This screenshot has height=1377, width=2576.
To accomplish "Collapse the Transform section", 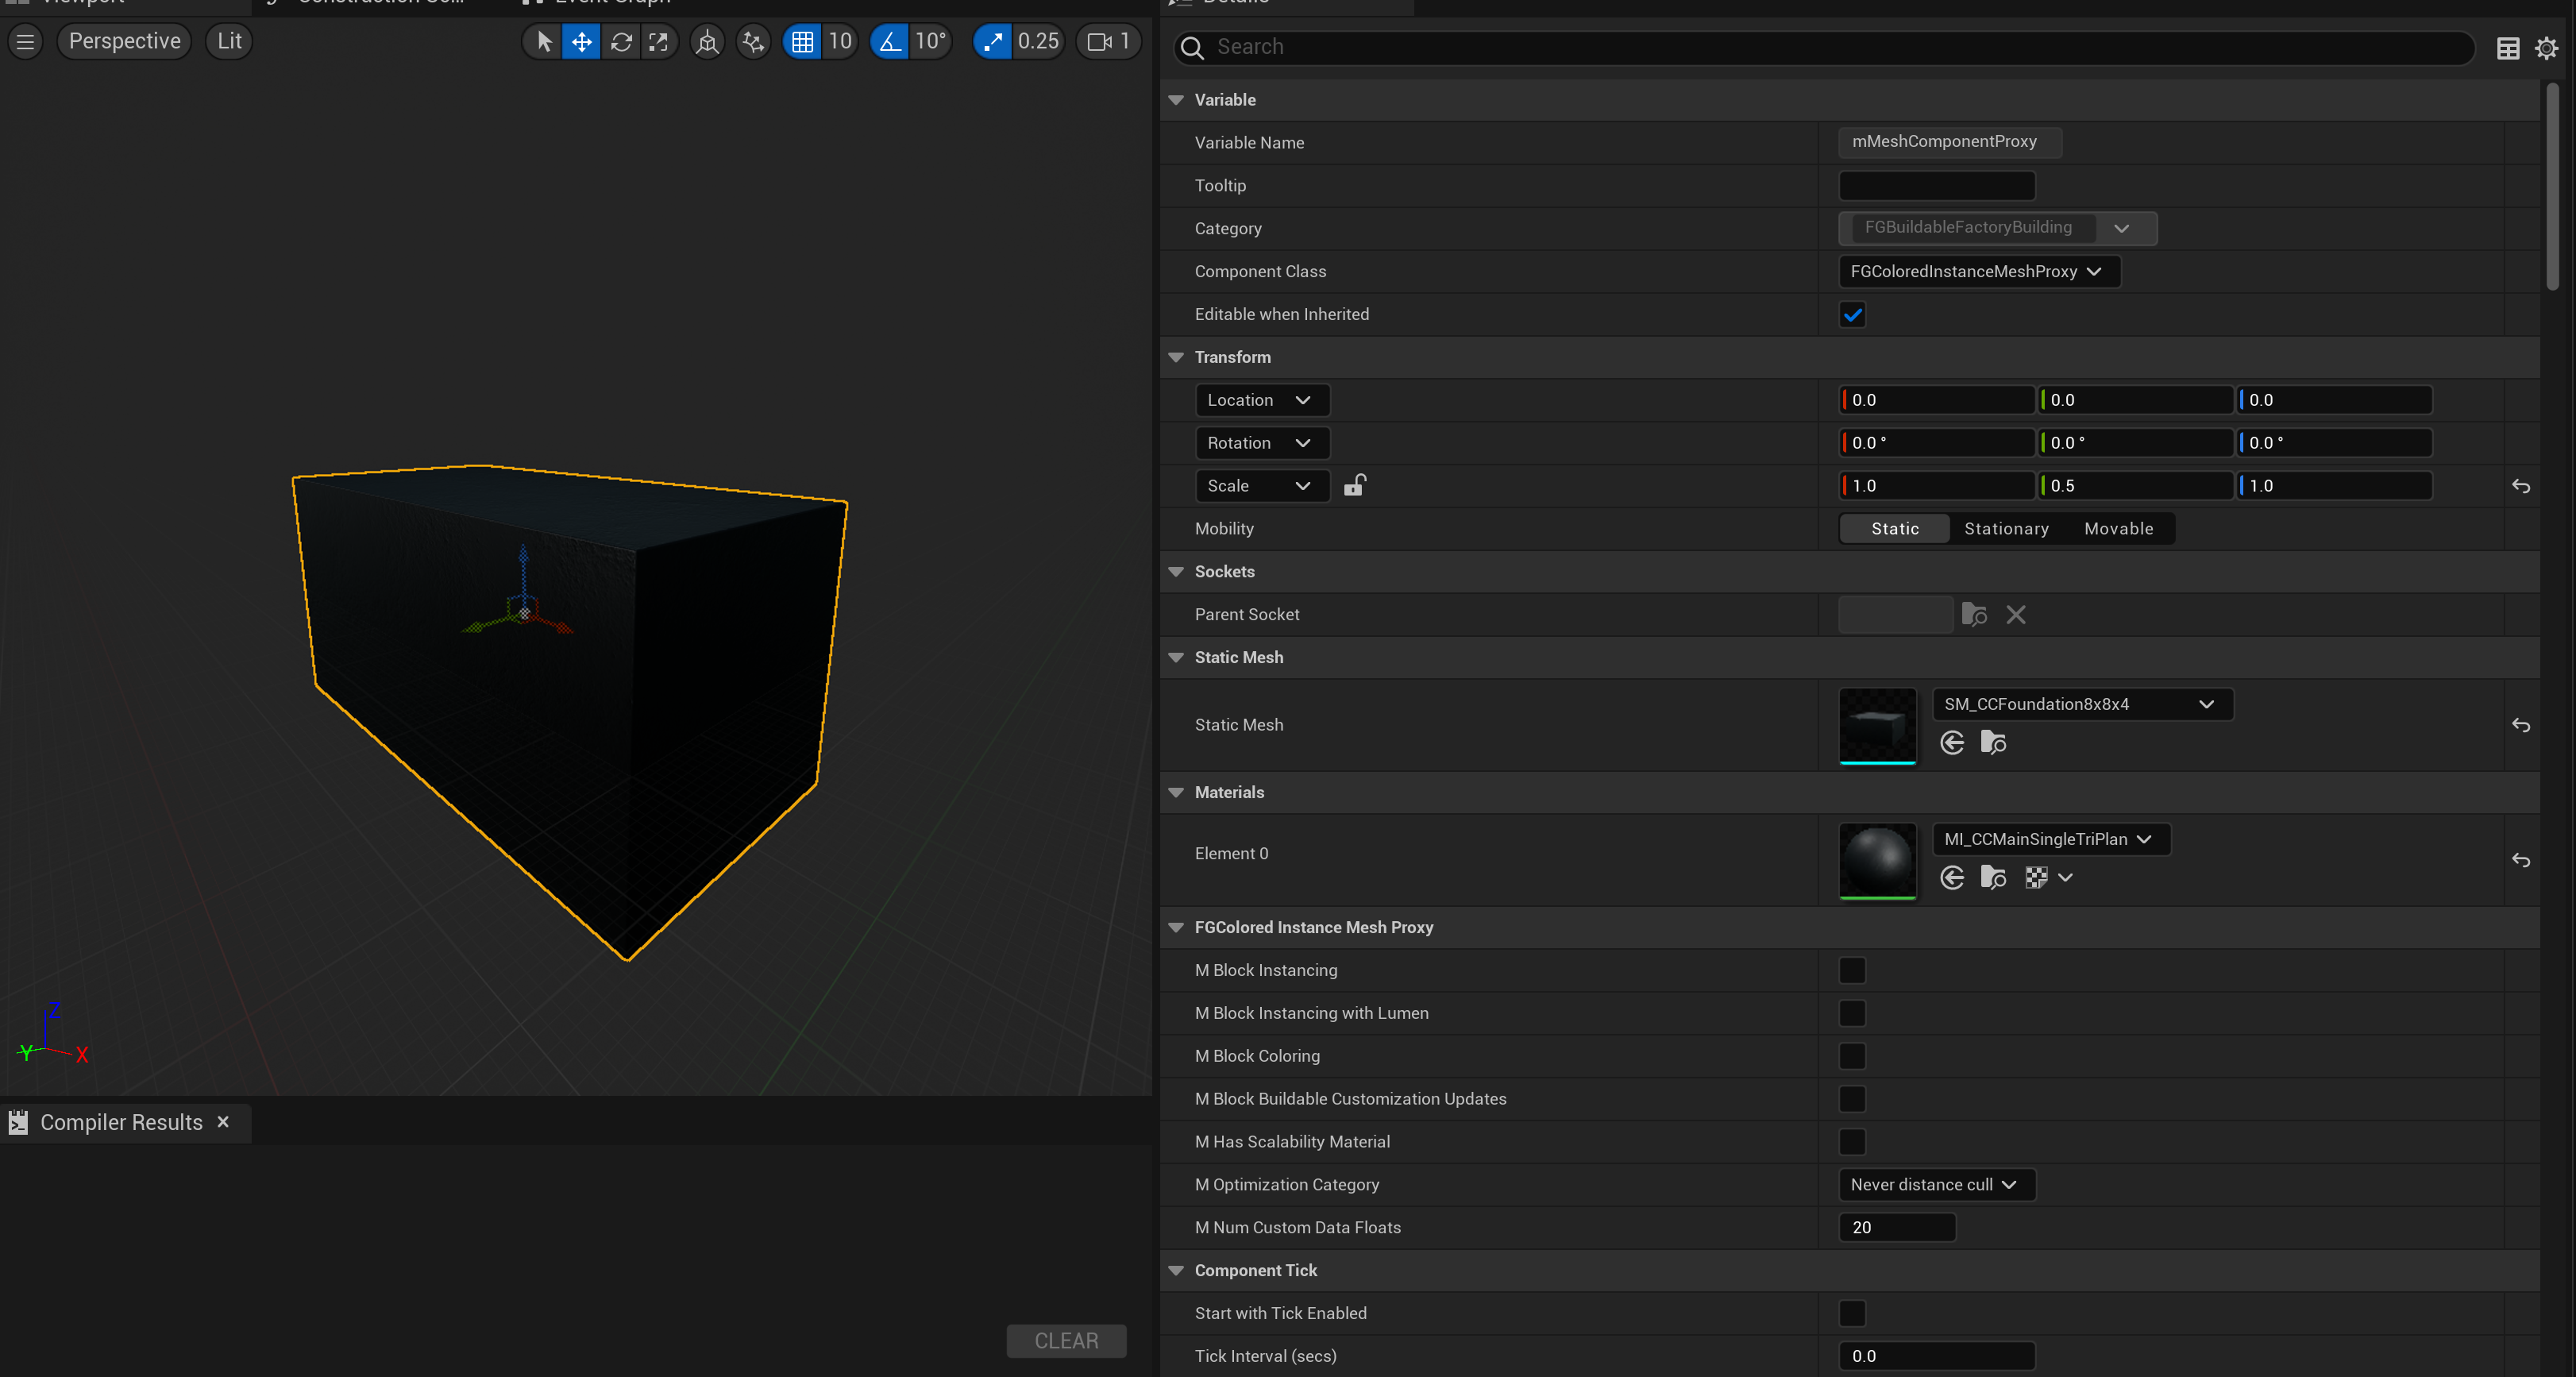I will (x=1177, y=357).
